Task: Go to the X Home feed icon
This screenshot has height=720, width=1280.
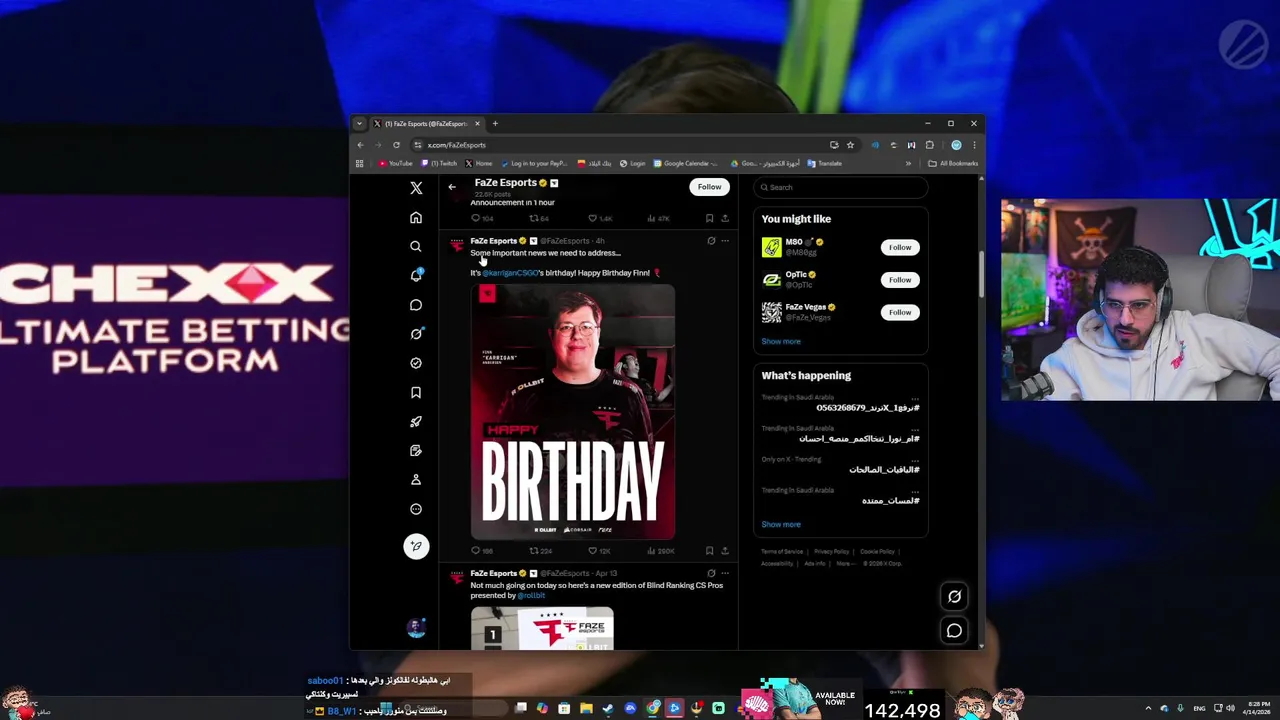Action: click(416, 217)
